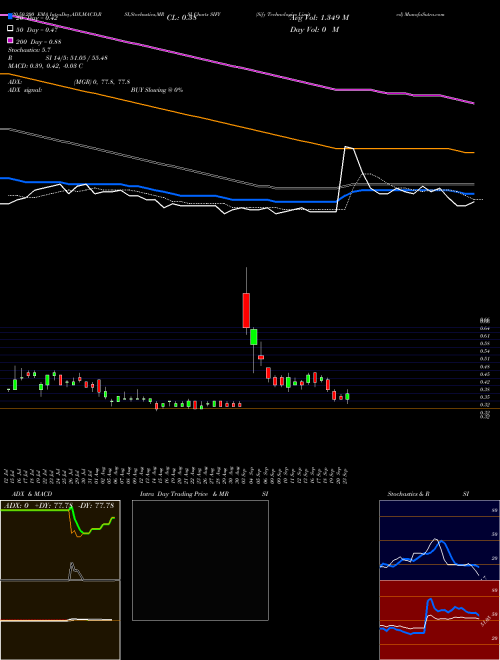Click the tall red spike candlestick
The image size is (500, 660).
[246, 310]
